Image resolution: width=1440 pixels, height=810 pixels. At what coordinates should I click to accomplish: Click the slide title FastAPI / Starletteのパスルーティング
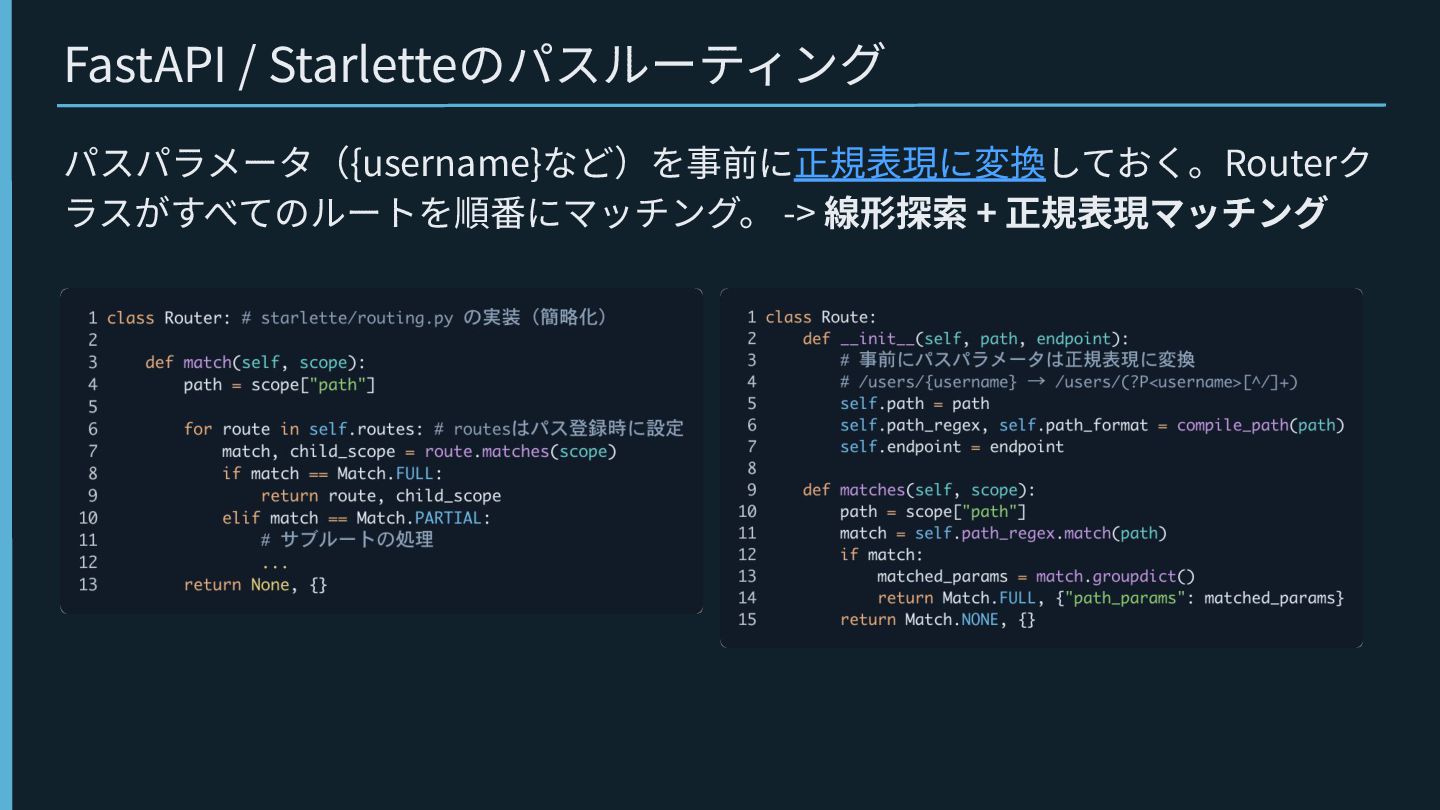click(x=473, y=64)
